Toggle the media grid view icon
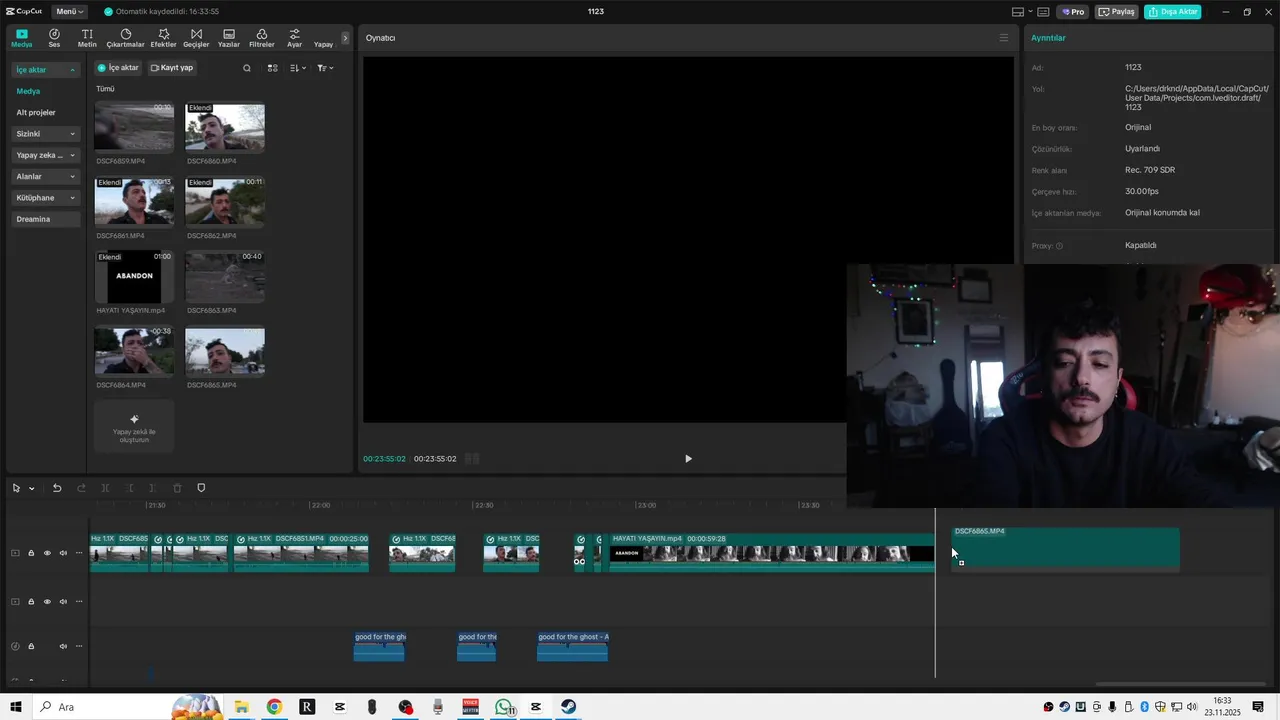Viewport: 1280px width, 720px height. click(x=272, y=68)
